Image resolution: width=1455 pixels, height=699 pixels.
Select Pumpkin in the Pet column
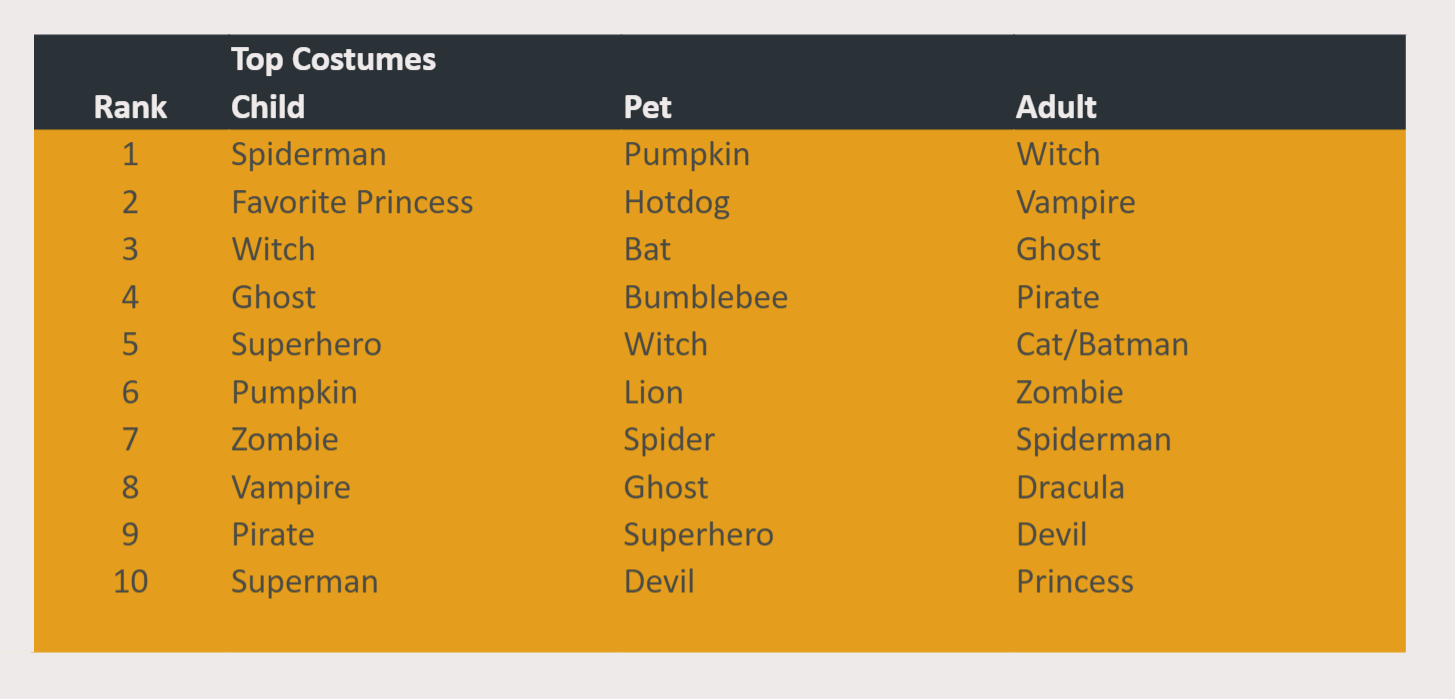[687, 155]
